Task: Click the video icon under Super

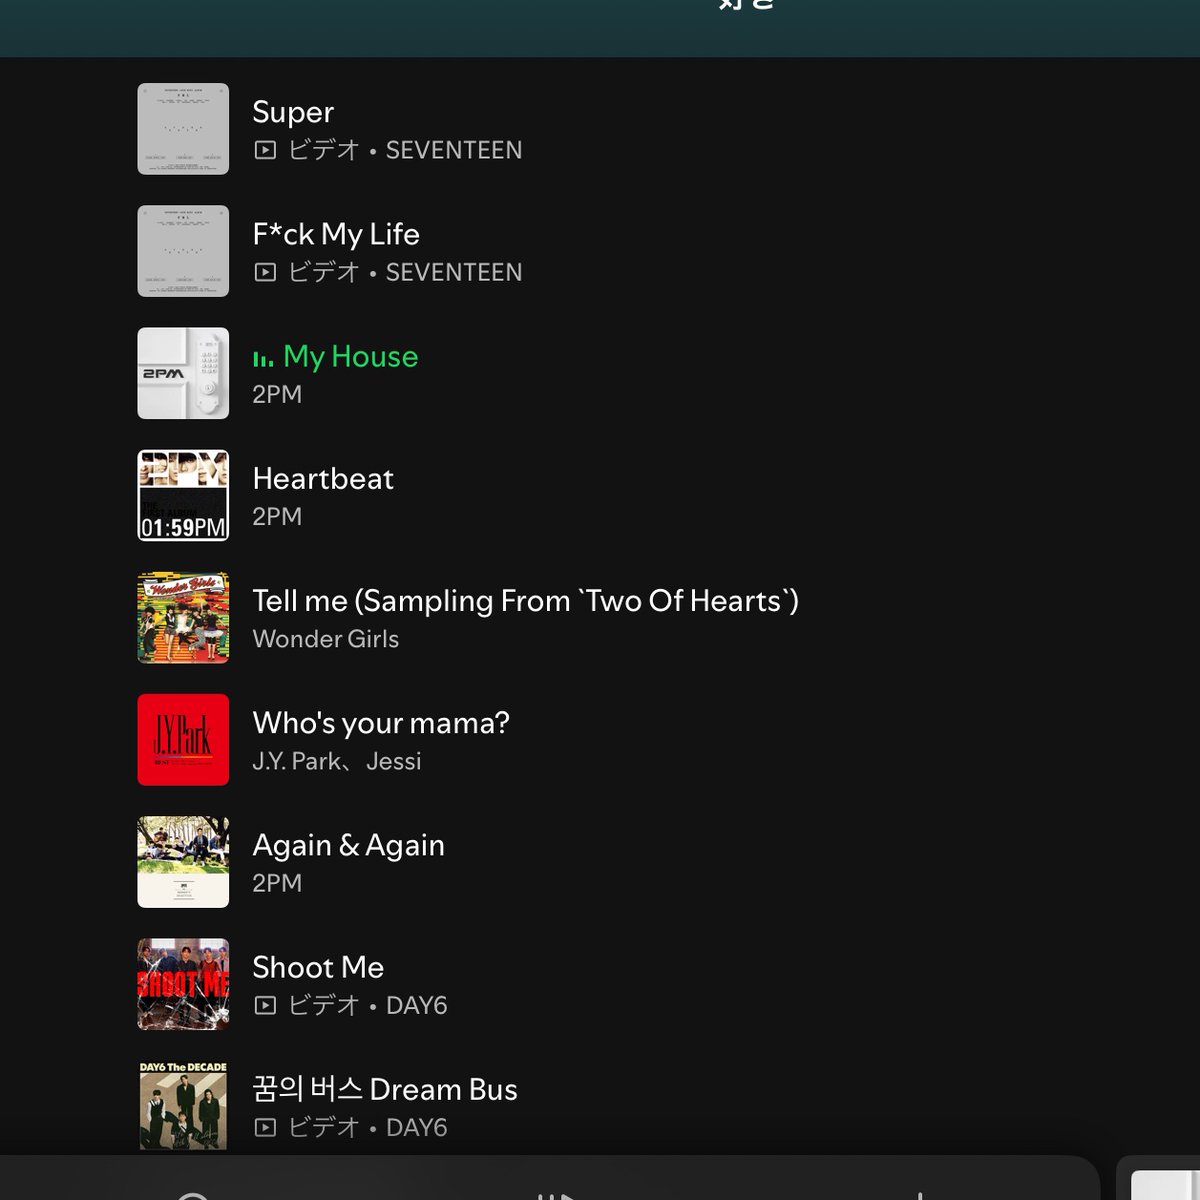Action: 265,150
